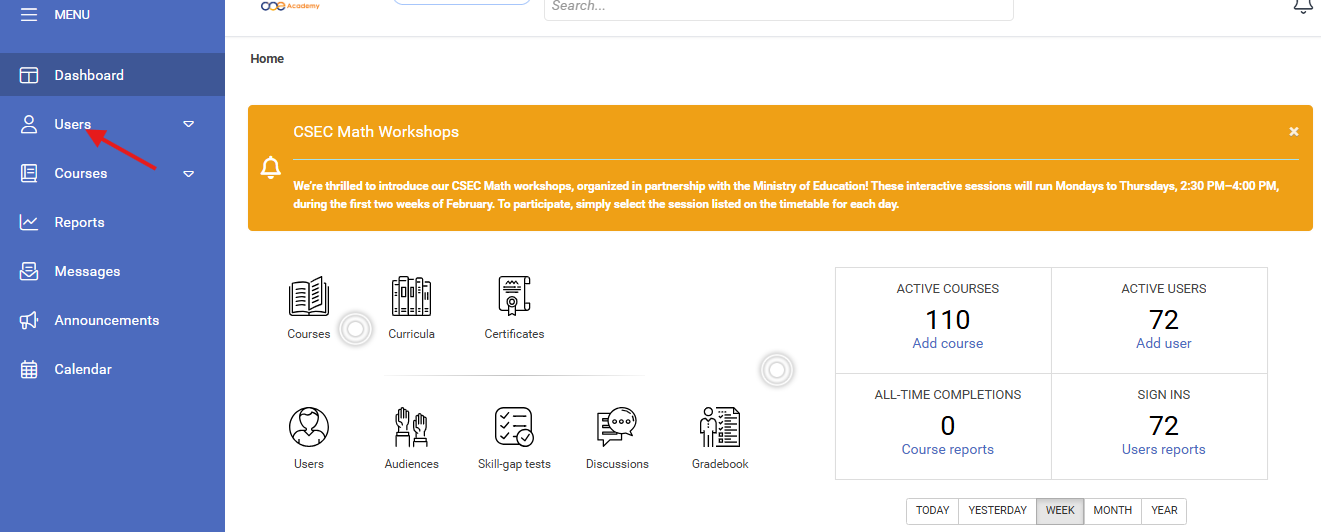Open the Discussions chat bubbles icon
Image resolution: width=1321 pixels, height=532 pixels.
point(617,427)
